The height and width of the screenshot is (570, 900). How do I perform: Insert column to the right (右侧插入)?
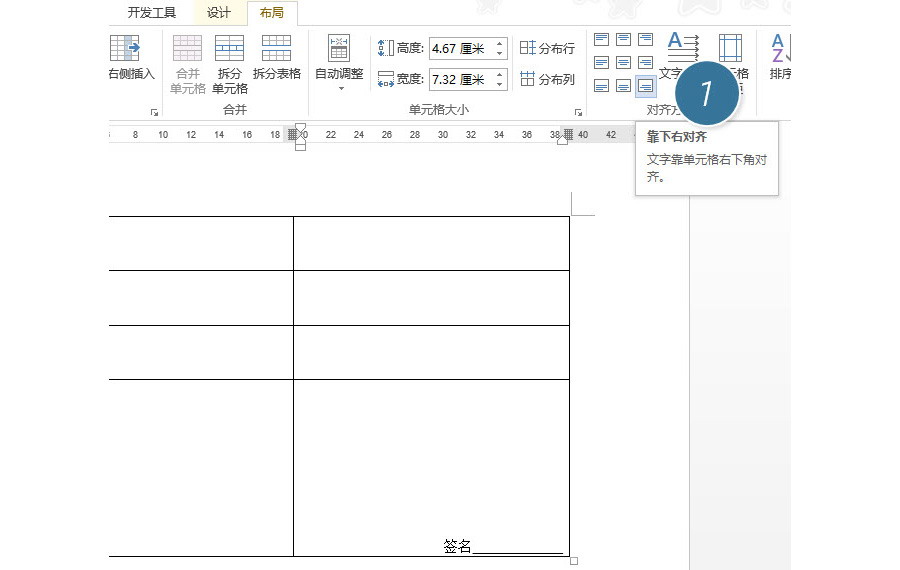pos(131,57)
